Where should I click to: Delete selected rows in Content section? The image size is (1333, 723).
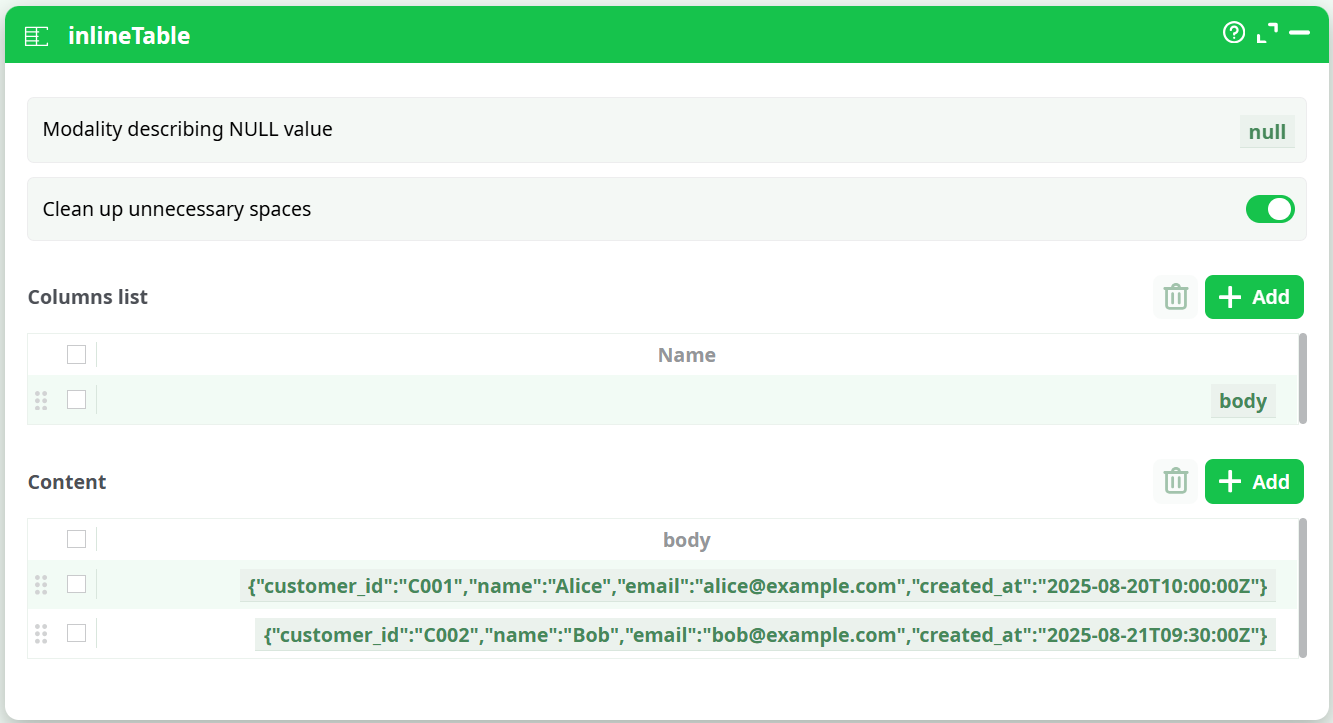(1175, 481)
